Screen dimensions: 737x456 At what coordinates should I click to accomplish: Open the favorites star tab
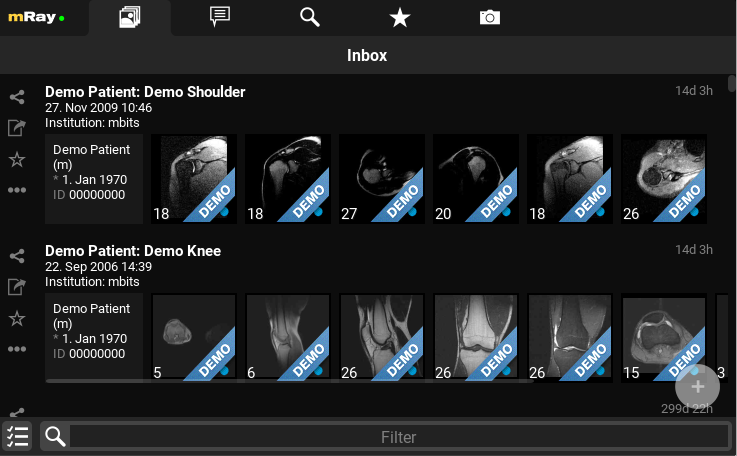(400, 17)
